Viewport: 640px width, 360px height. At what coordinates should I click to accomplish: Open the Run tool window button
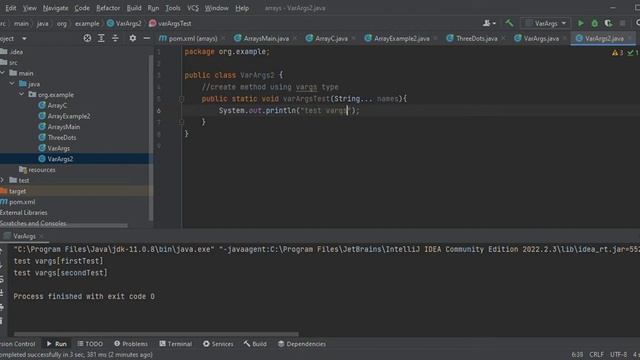57,344
